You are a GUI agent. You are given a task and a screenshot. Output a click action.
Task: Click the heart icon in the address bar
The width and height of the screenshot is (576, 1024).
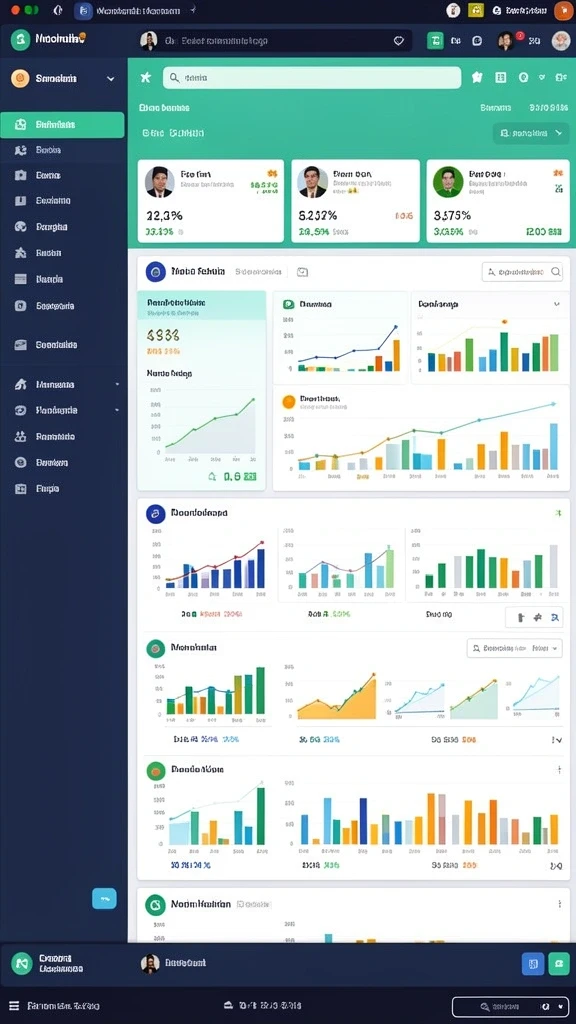398,40
